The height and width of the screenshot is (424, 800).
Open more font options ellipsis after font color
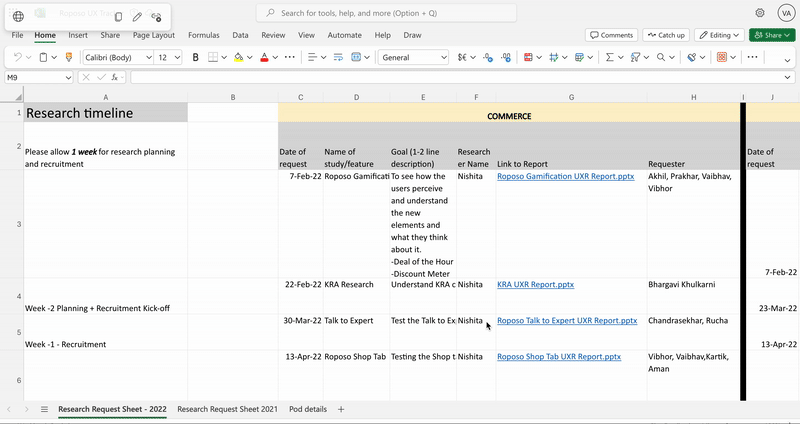tap(290, 57)
